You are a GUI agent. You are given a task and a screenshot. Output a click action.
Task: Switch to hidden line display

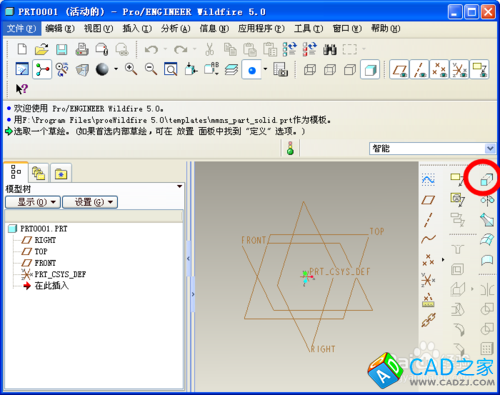point(330,70)
